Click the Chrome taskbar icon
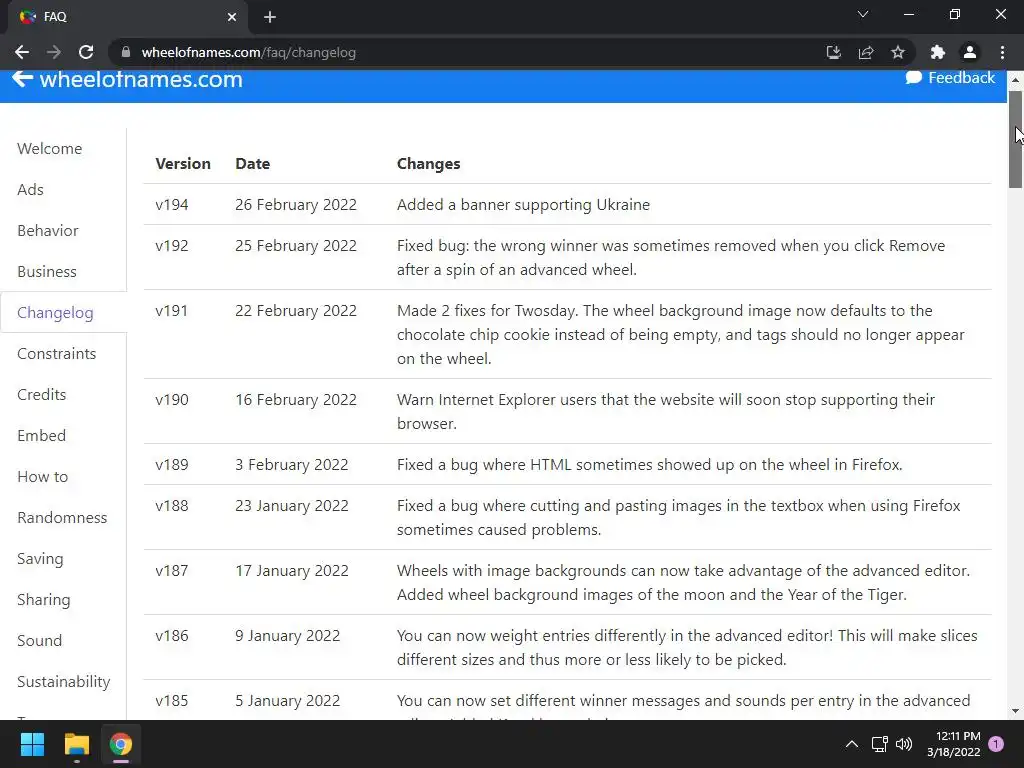Image resolution: width=1024 pixels, height=768 pixels. [x=120, y=744]
